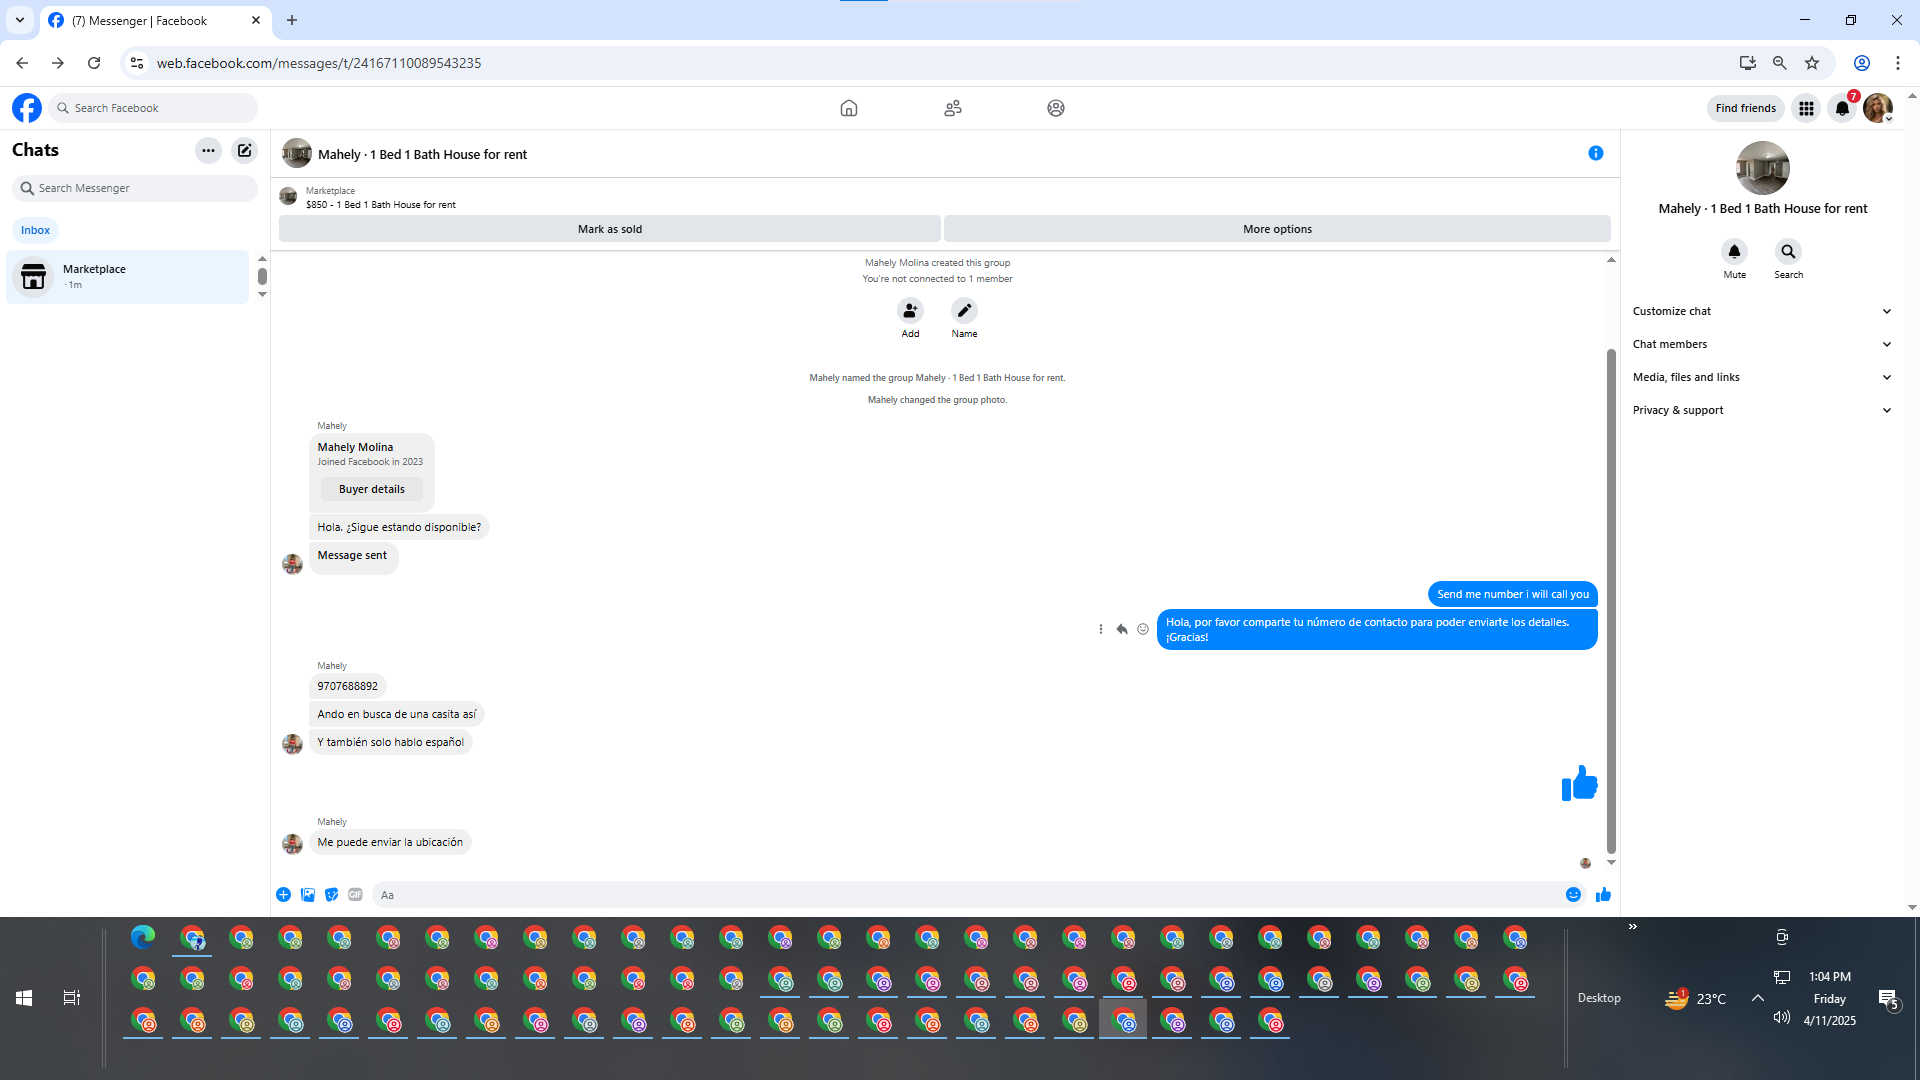Go to the Home feed icon
The width and height of the screenshot is (1920, 1080).
click(x=849, y=108)
